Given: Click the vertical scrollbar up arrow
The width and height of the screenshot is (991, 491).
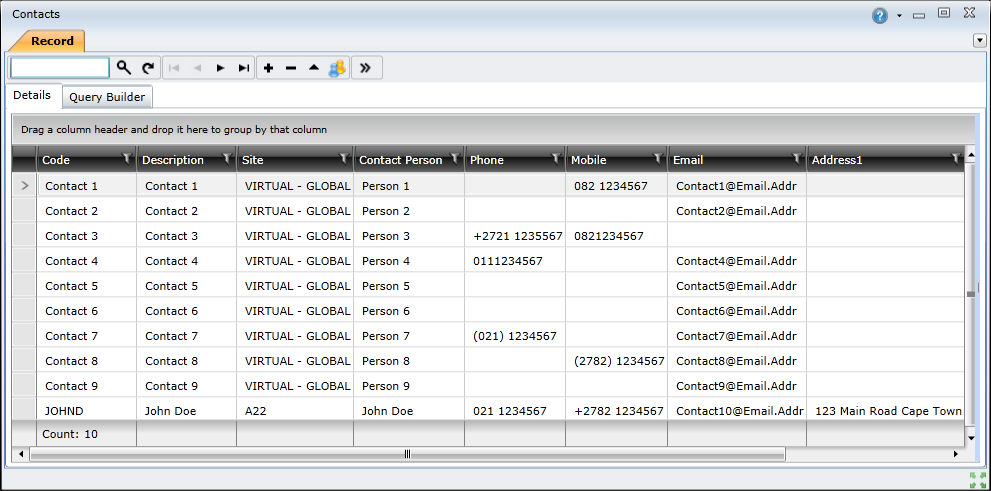Looking at the screenshot, I should click(971, 153).
